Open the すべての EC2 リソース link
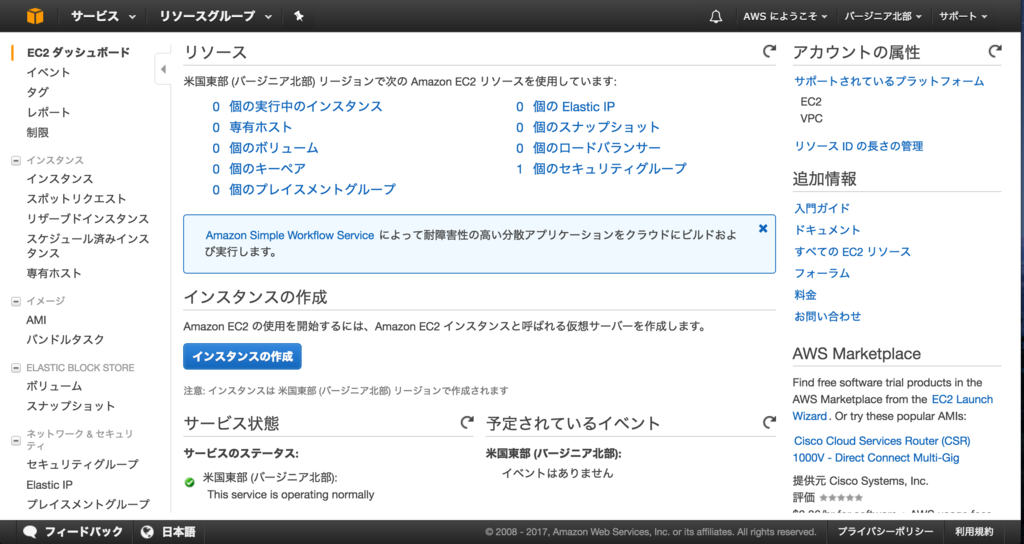The image size is (1024, 544). (852, 251)
